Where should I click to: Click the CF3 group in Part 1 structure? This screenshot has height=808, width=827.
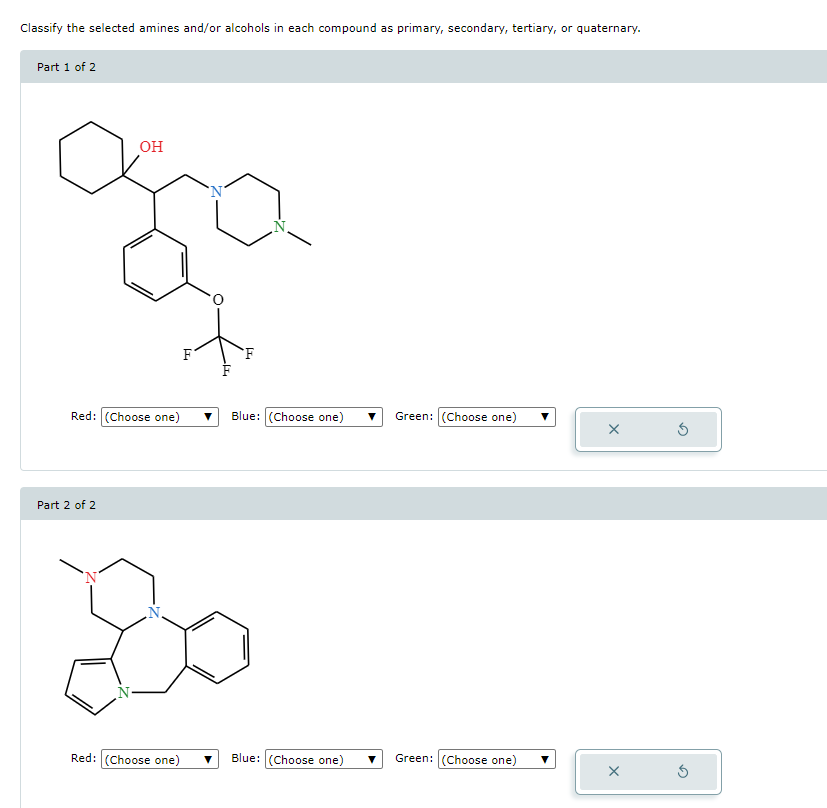(217, 338)
